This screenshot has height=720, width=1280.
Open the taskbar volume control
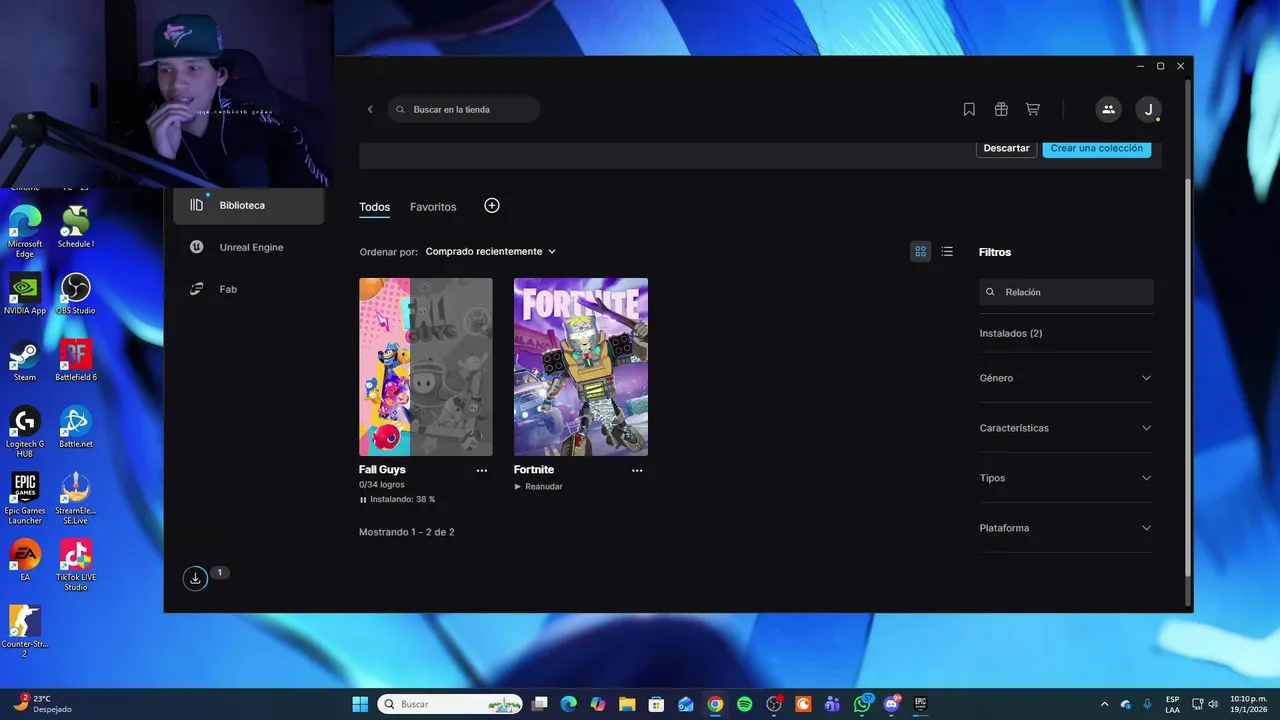pos(1213,704)
